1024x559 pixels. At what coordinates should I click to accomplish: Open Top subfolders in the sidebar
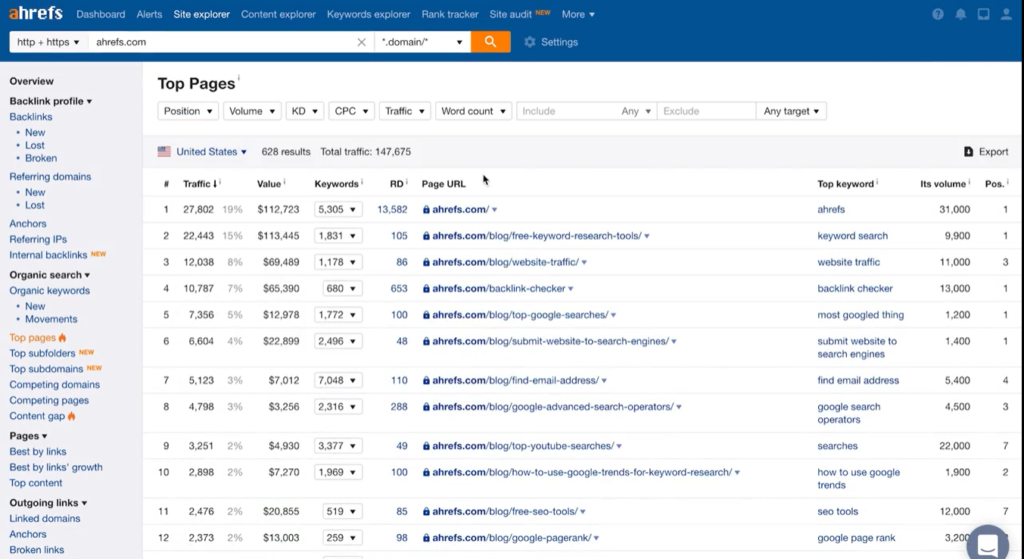[x=42, y=353]
